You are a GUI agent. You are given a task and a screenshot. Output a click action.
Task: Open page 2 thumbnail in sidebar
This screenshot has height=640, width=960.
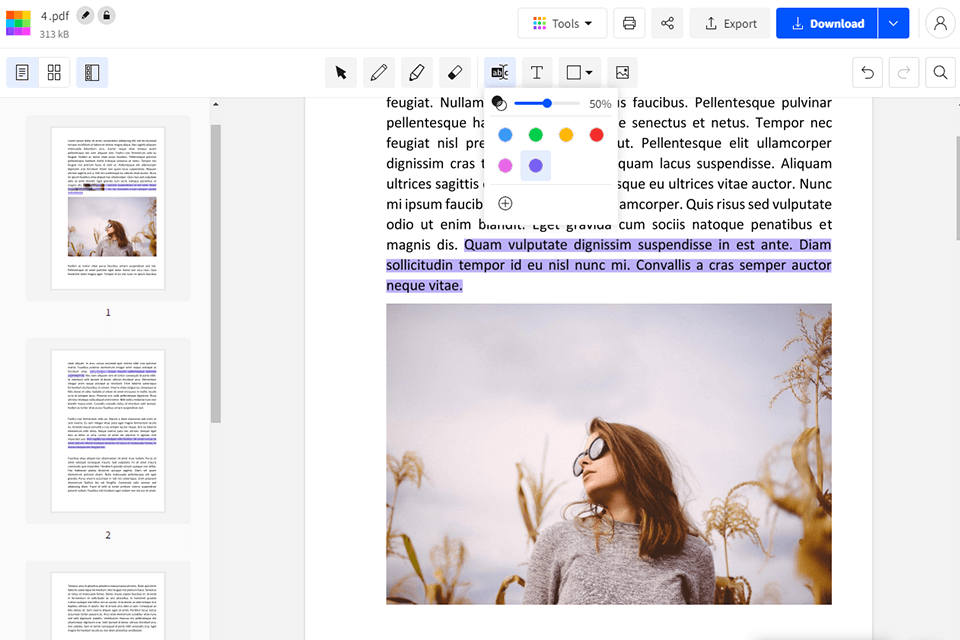(x=108, y=430)
